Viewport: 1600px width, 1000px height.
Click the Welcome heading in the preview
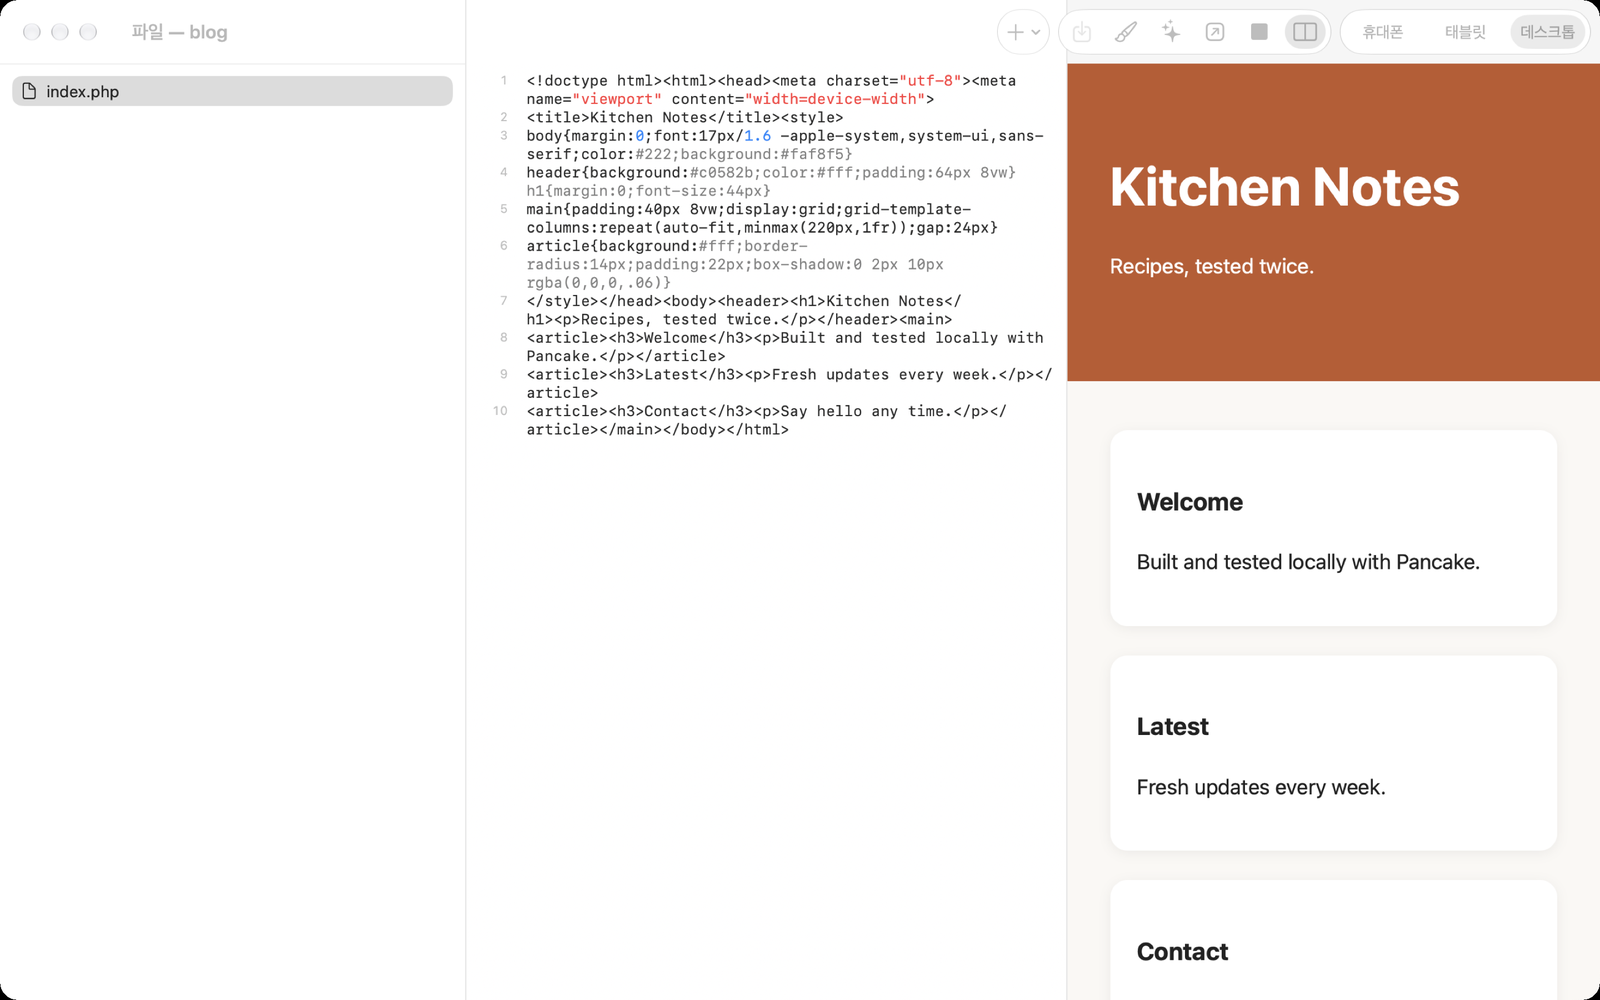[1190, 502]
